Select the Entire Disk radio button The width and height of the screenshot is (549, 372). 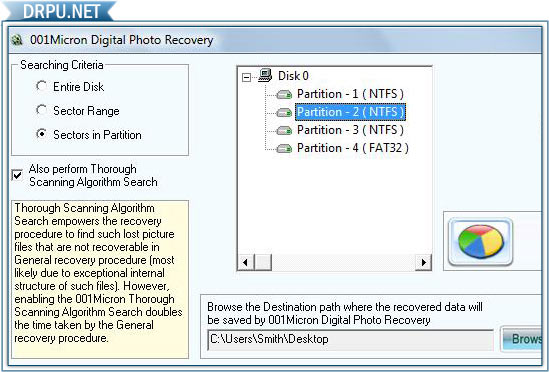[x=42, y=86]
